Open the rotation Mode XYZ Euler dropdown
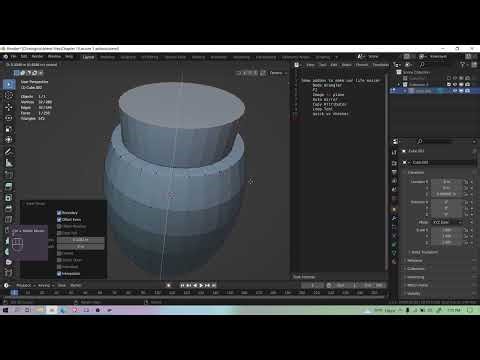 (447, 222)
